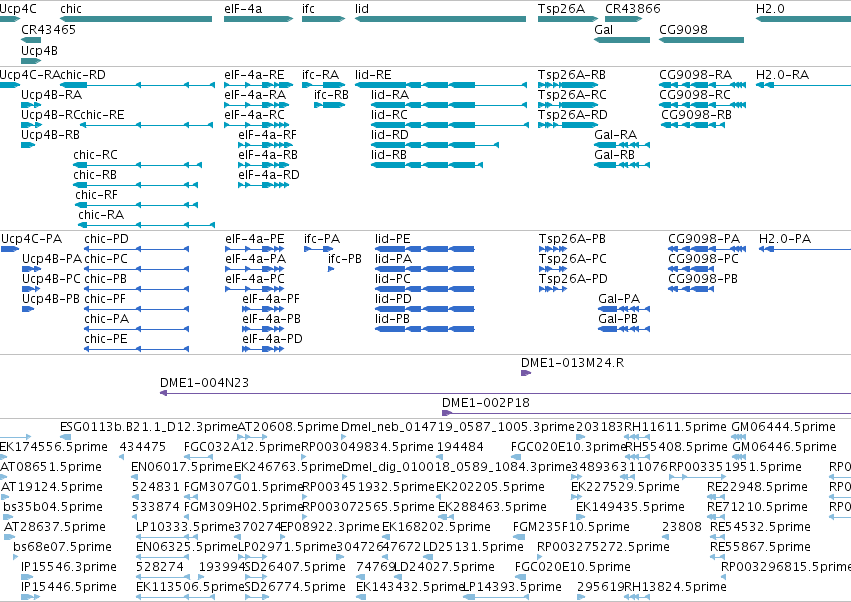
Task: Select the eIF-4a-RD transcript label
Action: click(269, 175)
